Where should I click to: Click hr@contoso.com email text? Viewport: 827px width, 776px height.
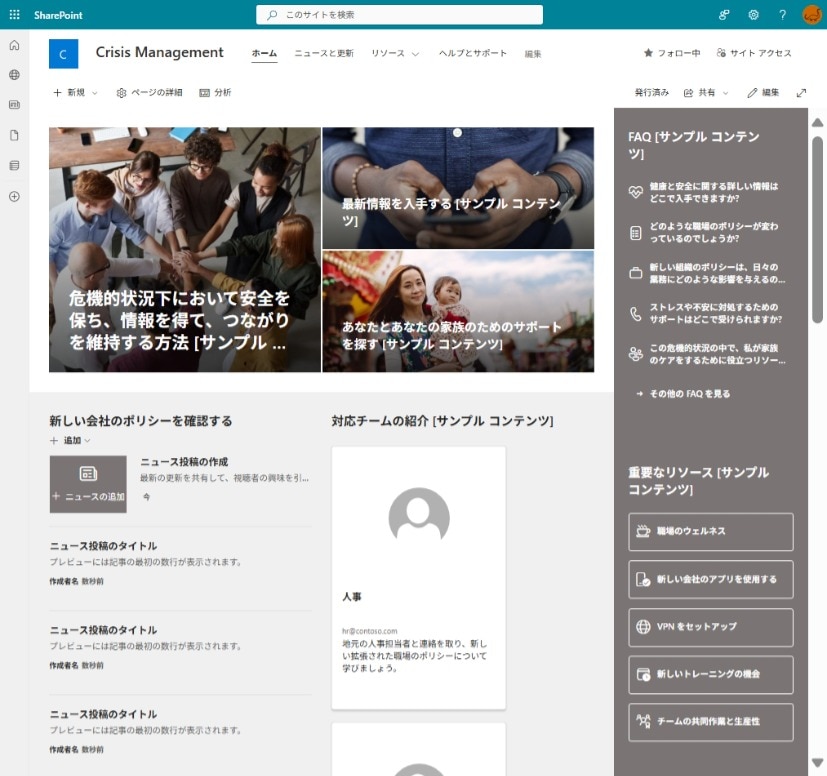click(370, 631)
